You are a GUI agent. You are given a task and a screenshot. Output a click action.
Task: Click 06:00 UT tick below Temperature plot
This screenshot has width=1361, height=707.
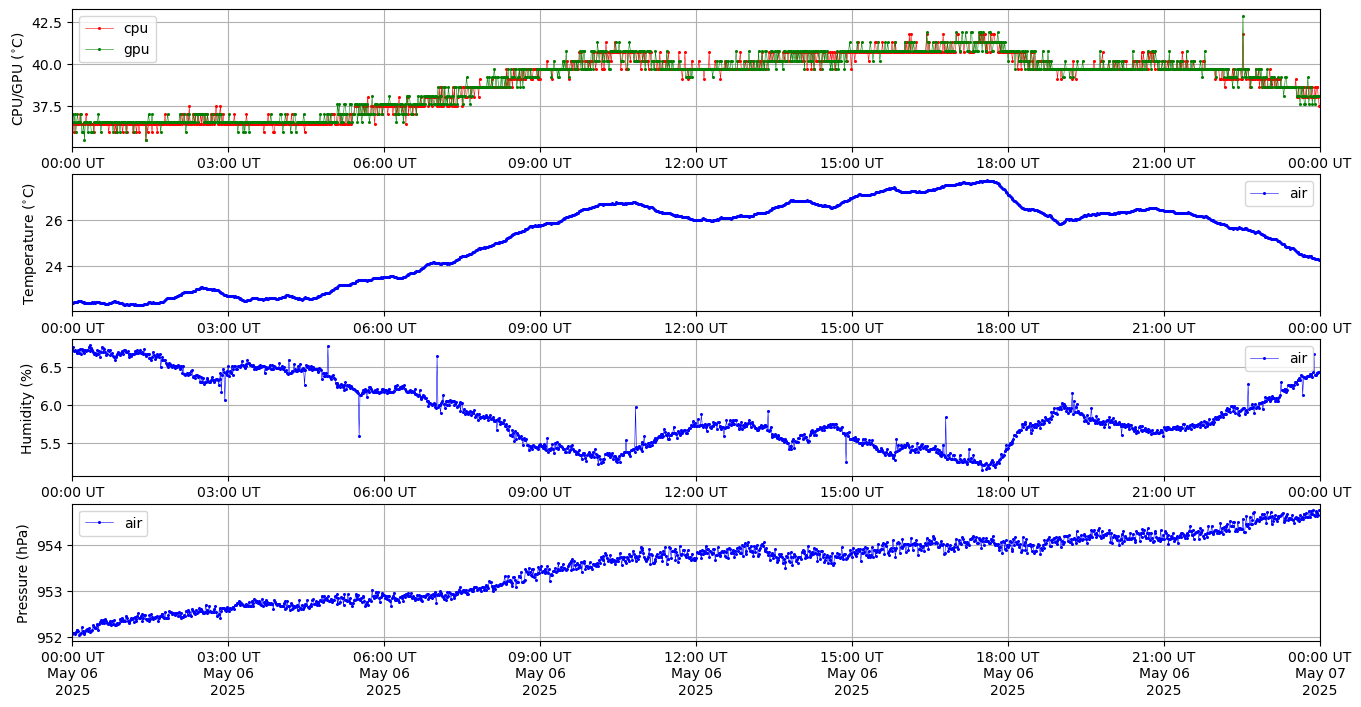[x=384, y=327]
